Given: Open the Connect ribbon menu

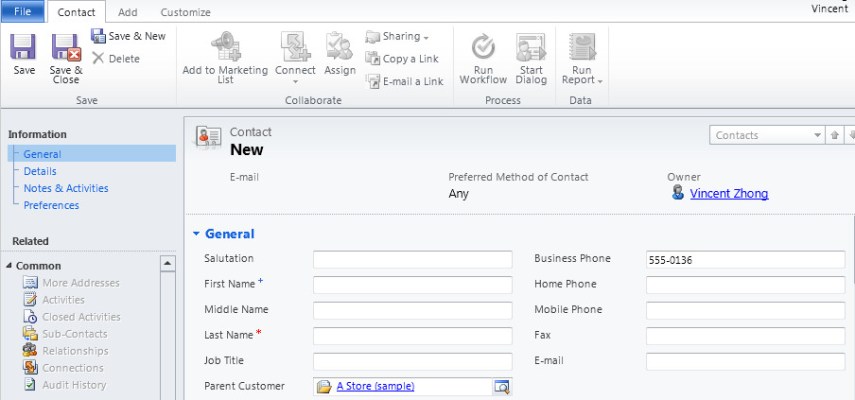Looking at the screenshot, I should pyautogui.click(x=295, y=58).
